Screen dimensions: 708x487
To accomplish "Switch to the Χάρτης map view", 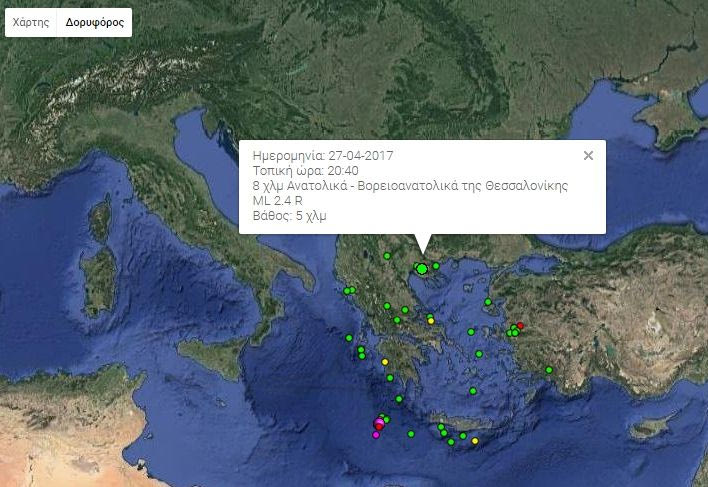I will tap(30, 22).
